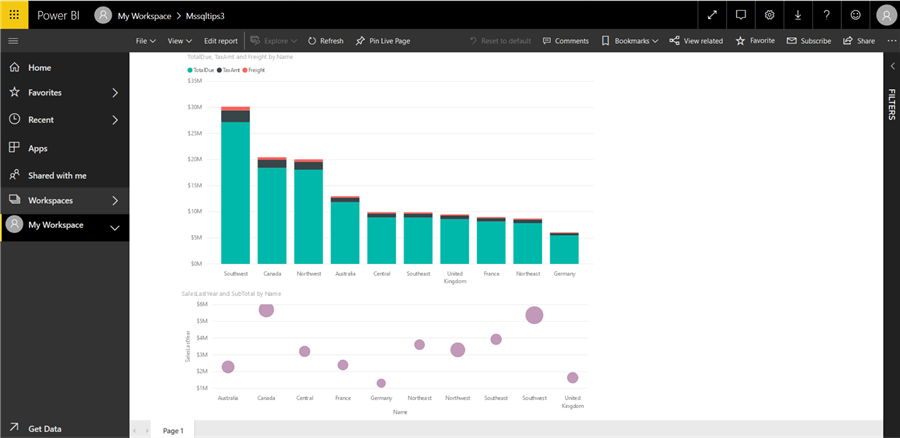900x438 pixels.
Task: Click the Edit report button
Action: [221, 41]
